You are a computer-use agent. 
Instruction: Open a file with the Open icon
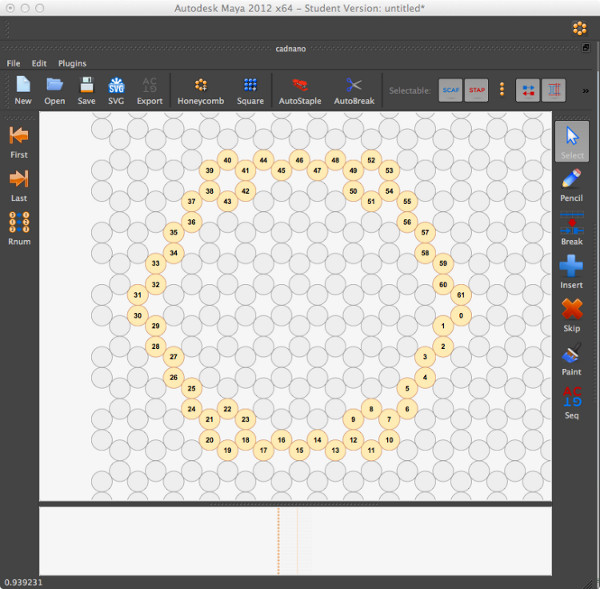pyautogui.click(x=54, y=87)
